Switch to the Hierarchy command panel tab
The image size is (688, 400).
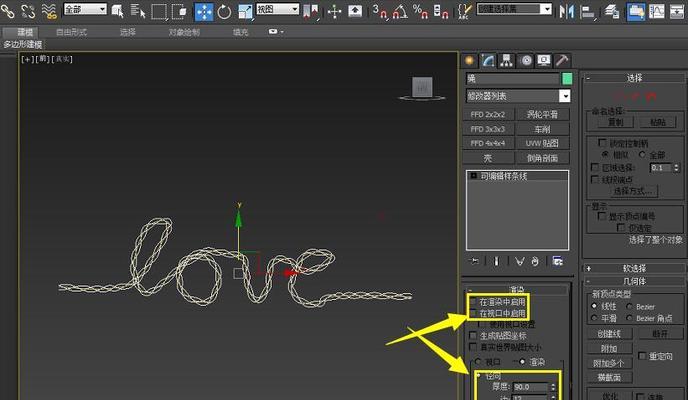coord(506,61)
